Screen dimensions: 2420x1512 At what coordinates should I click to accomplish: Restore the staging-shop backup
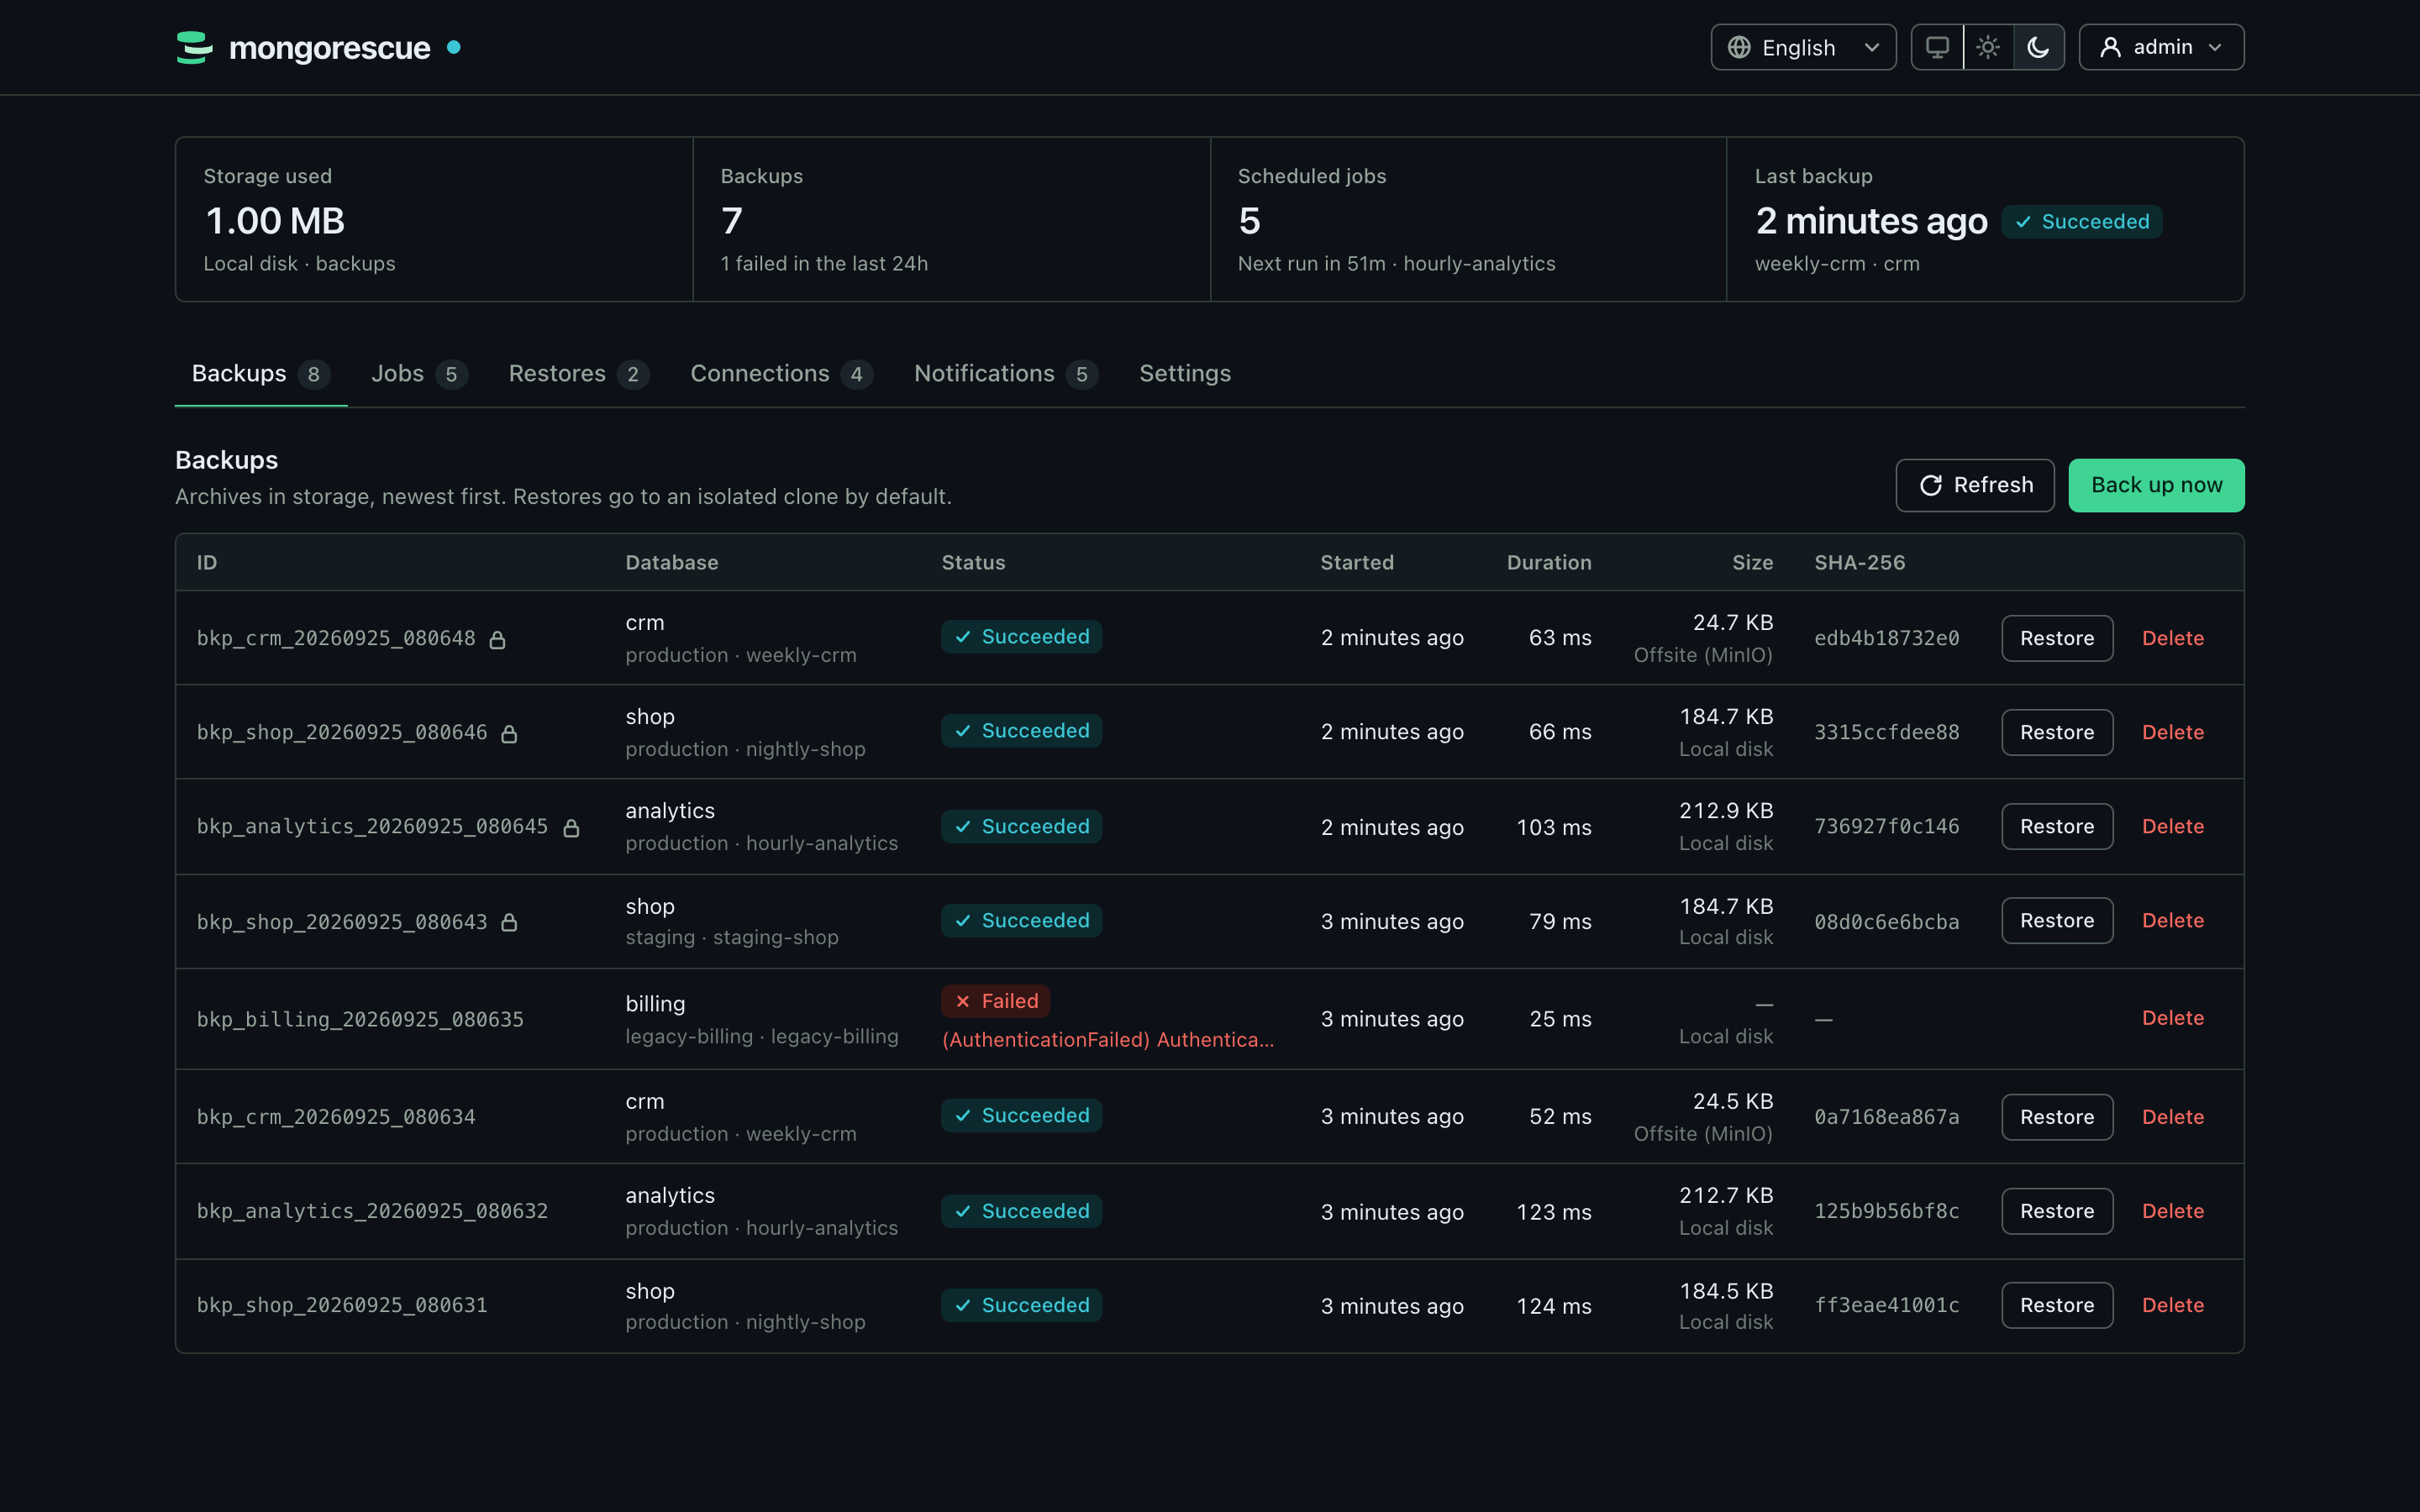pyautogui.click(x=2057, y=920)
